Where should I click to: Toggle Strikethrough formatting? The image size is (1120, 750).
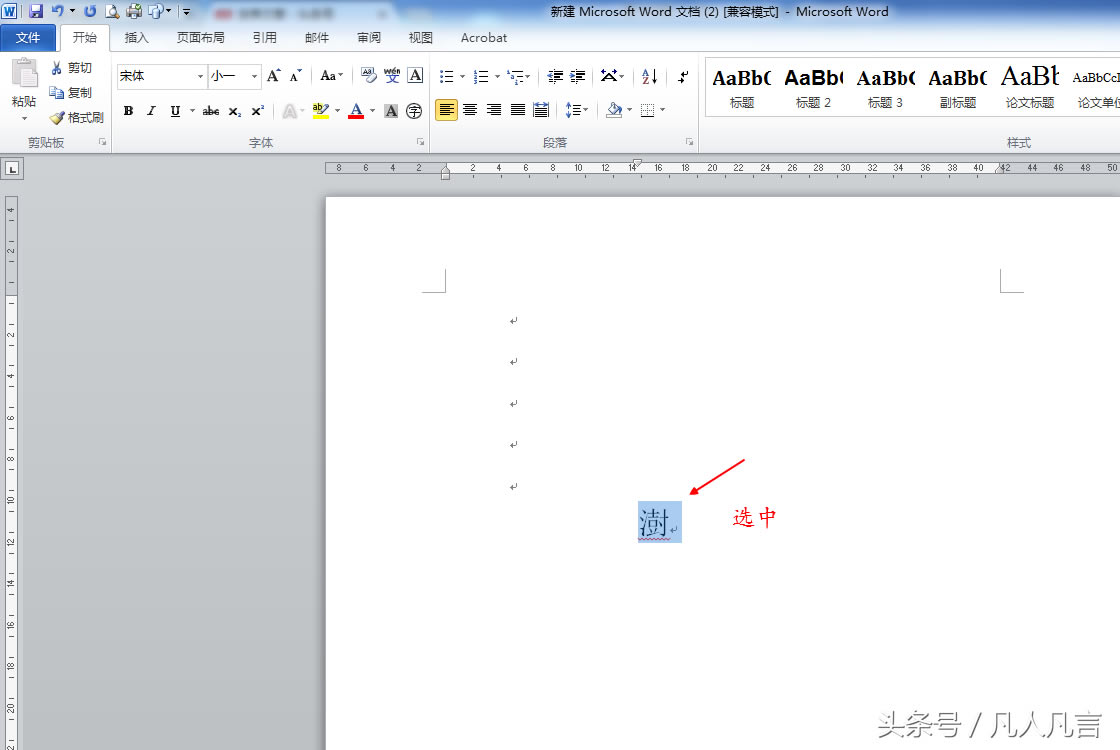tap(211, 111)
